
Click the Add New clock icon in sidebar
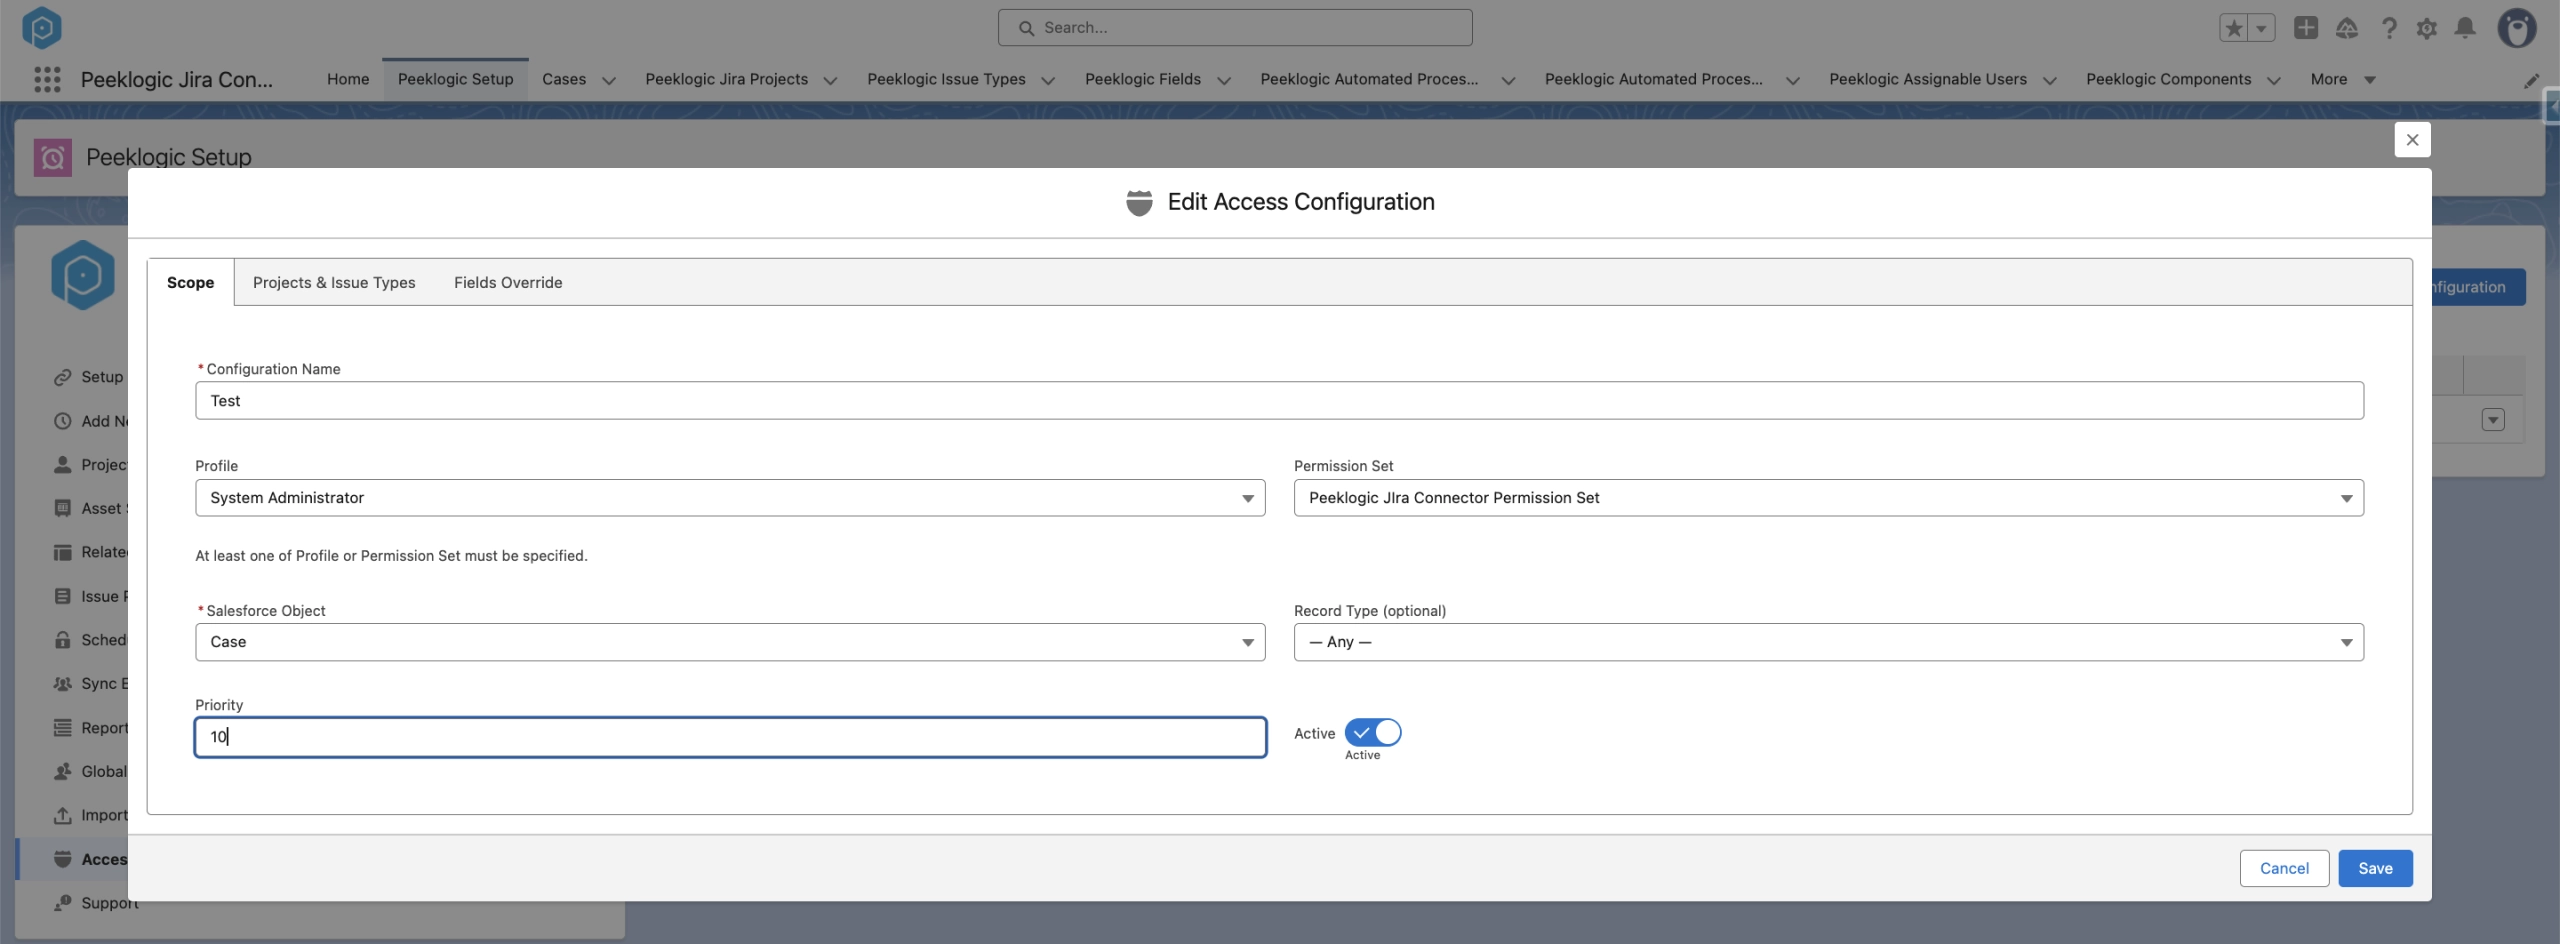[63, 421]
